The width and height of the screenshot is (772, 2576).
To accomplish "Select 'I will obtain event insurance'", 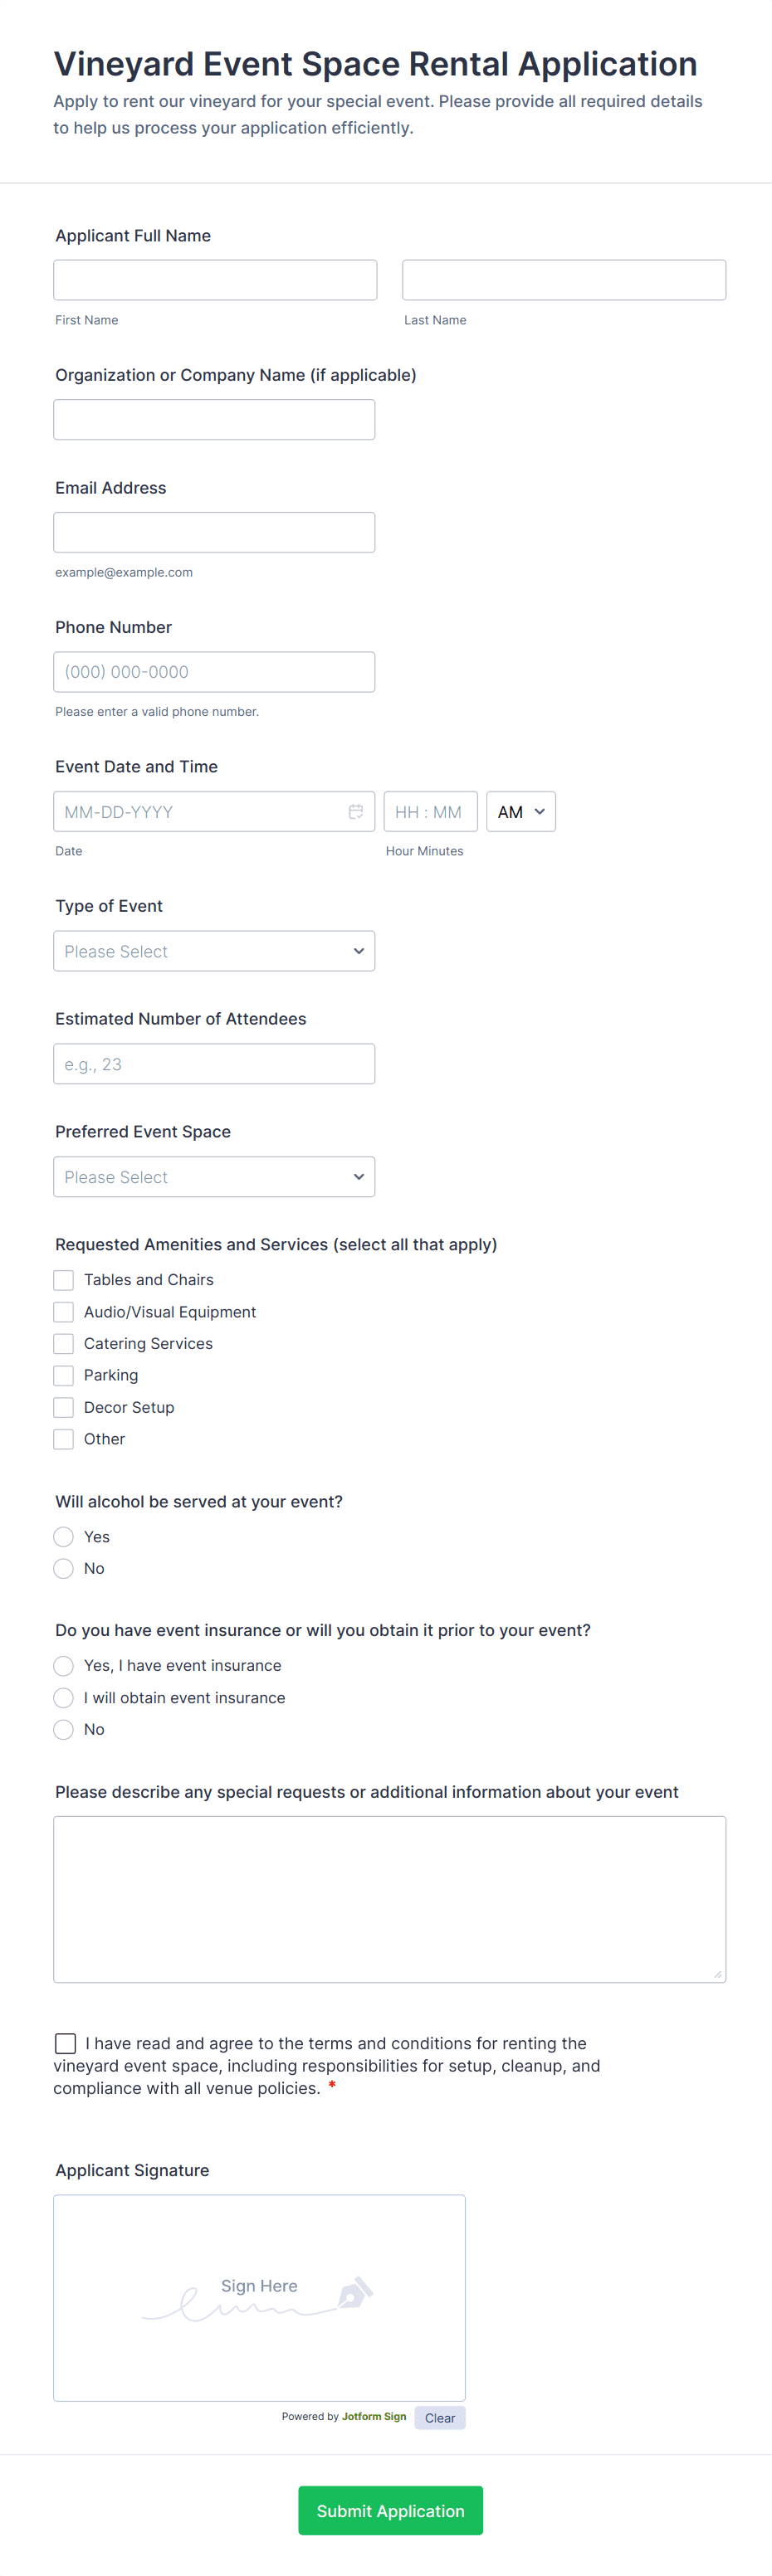I will coord(63,1697).
